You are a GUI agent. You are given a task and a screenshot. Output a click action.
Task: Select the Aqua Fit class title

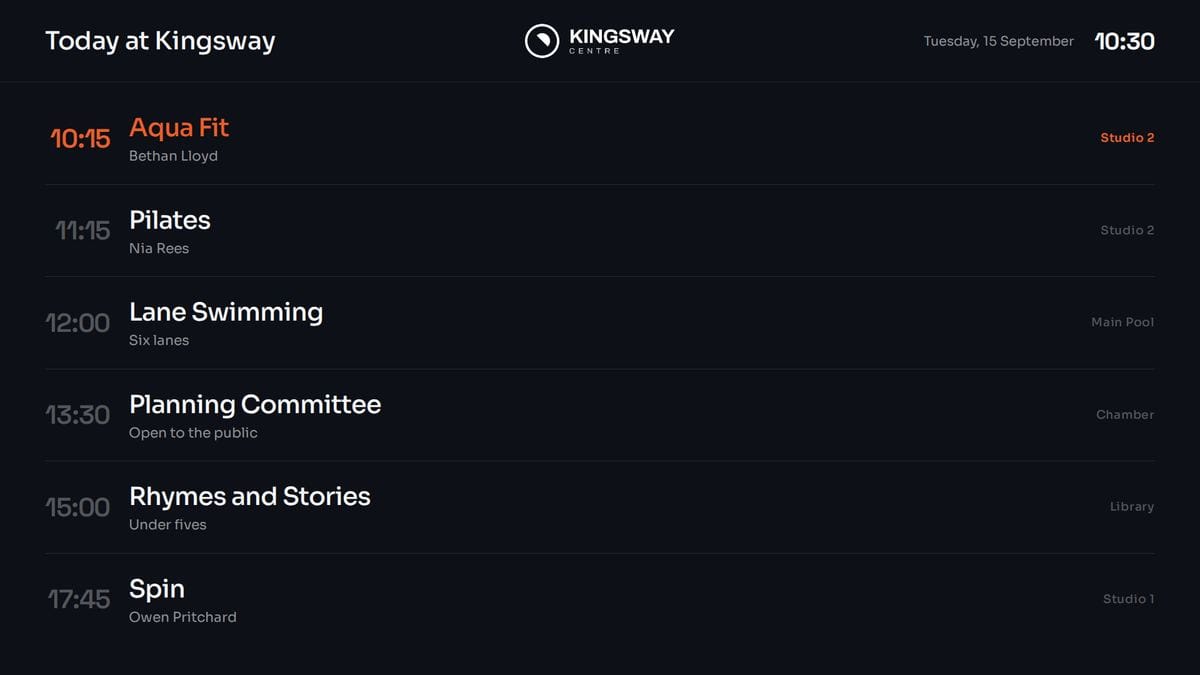pyautogui.click(x=179, y=128)
